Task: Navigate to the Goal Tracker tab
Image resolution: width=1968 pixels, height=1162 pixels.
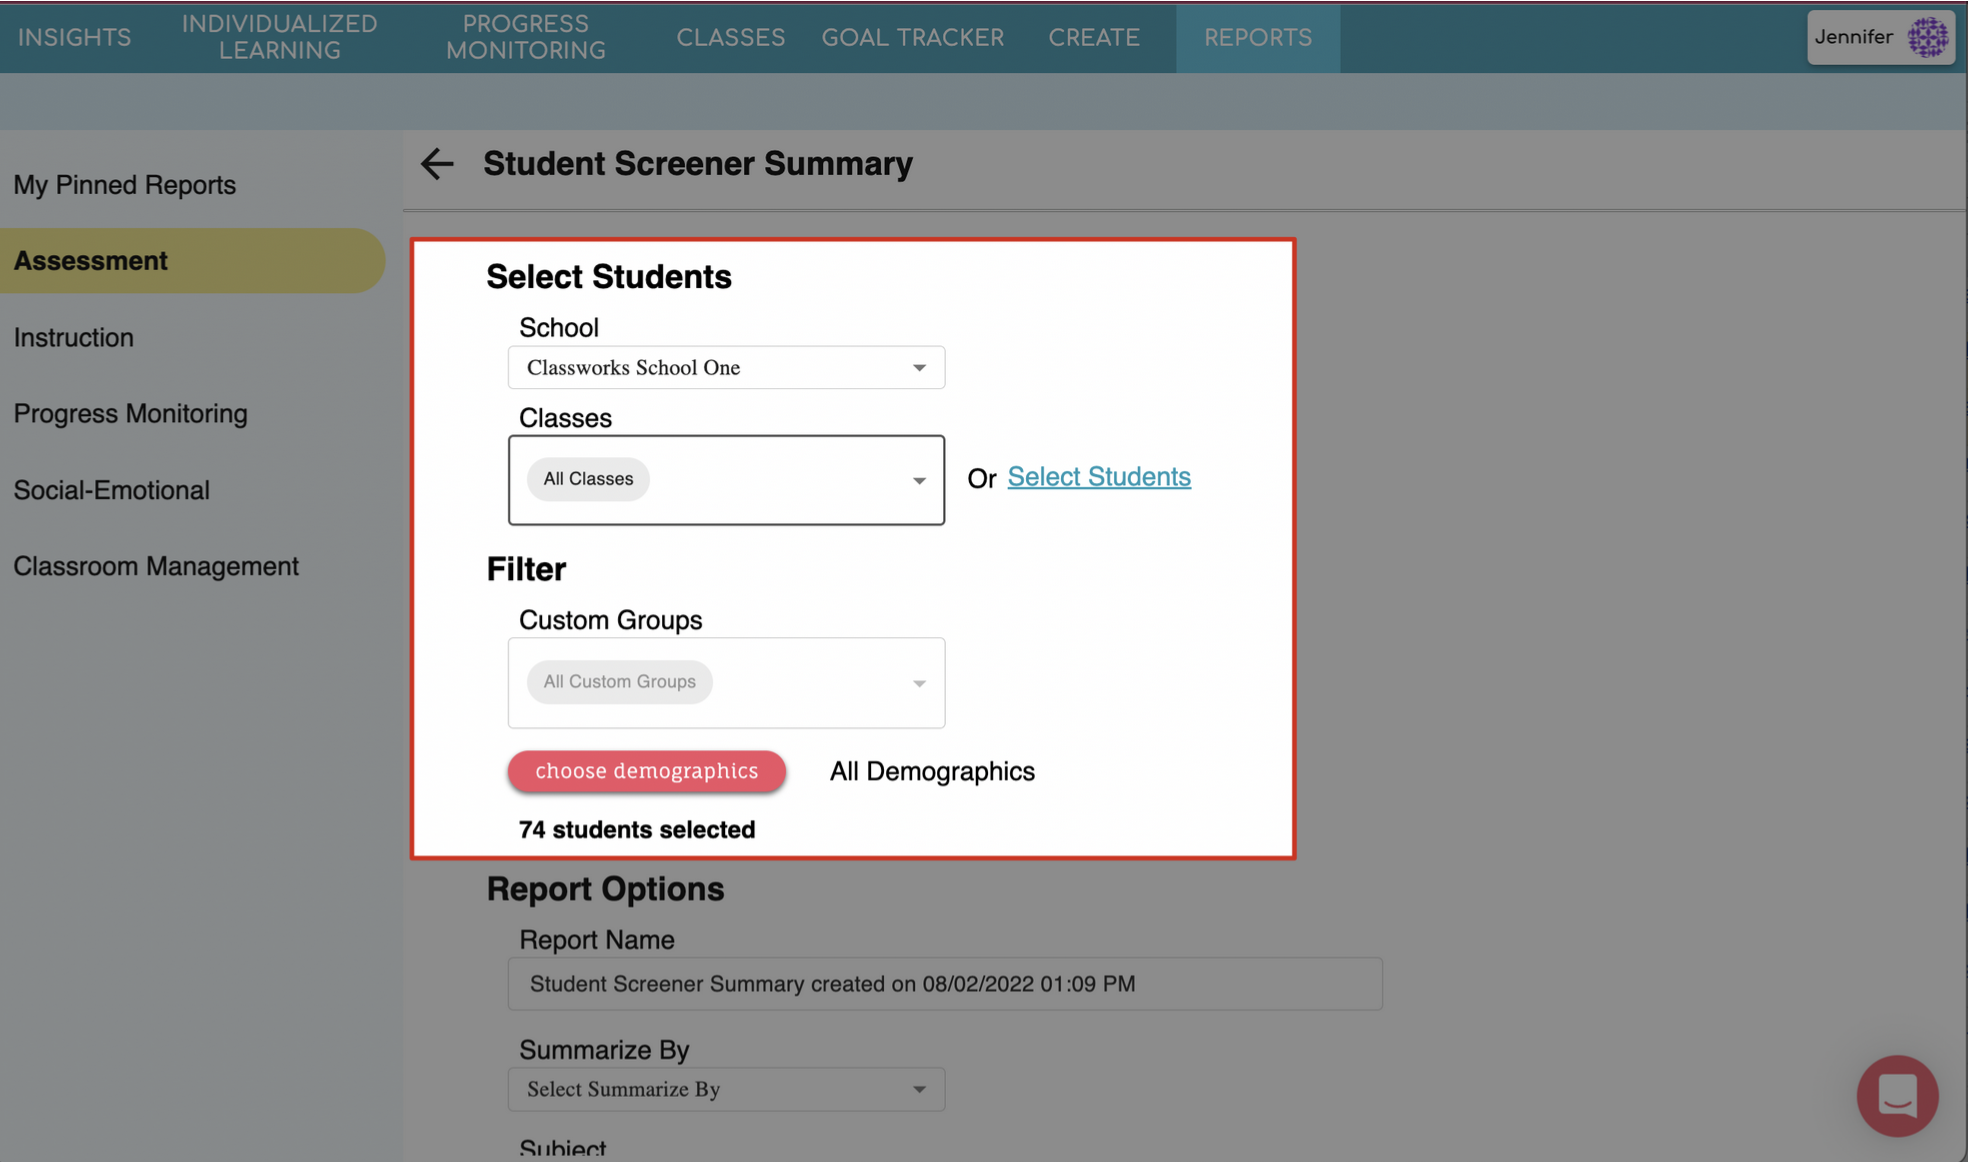Action: tap(912, 37)
